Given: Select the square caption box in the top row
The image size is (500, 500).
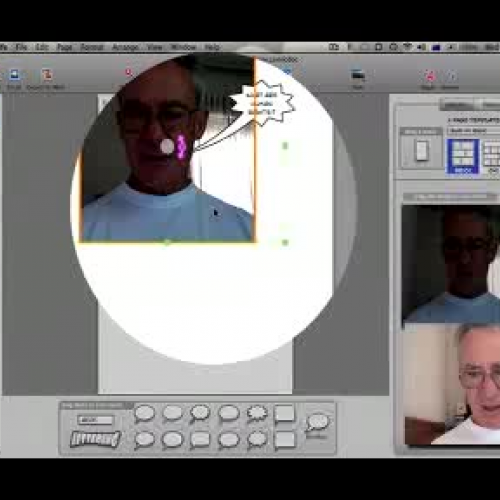Looking at the screenshot, I should 284,414.
